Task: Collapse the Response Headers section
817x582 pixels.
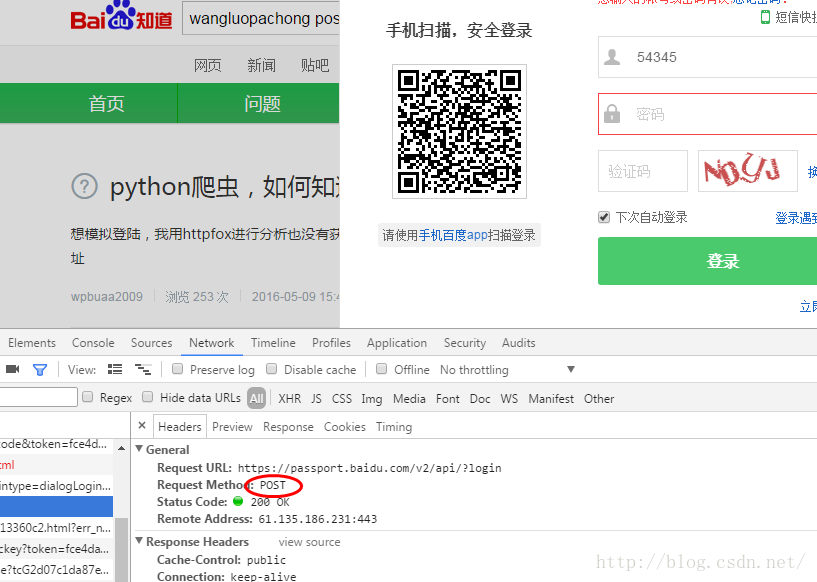Action: pyautogui.click(x=139, y=541)
